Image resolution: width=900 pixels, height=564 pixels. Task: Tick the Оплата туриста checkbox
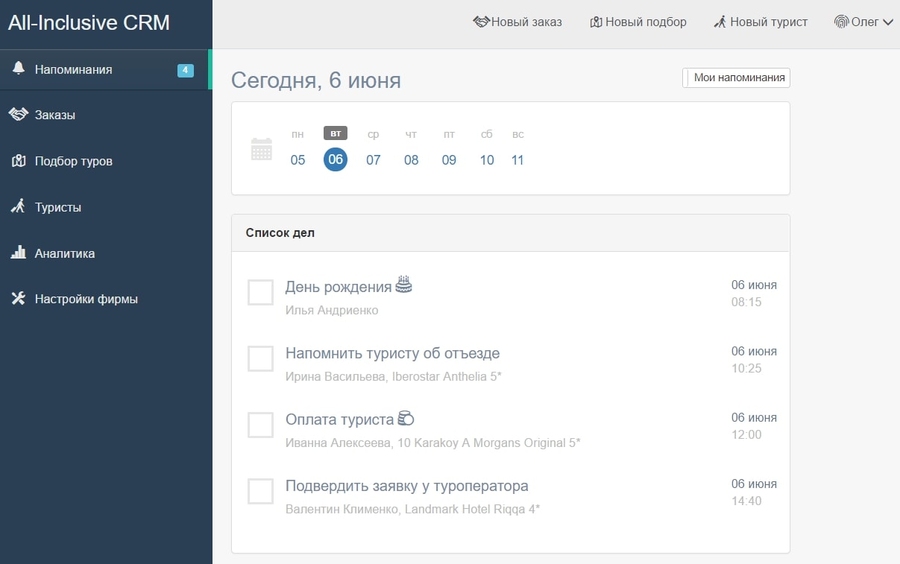coord(260,425)
